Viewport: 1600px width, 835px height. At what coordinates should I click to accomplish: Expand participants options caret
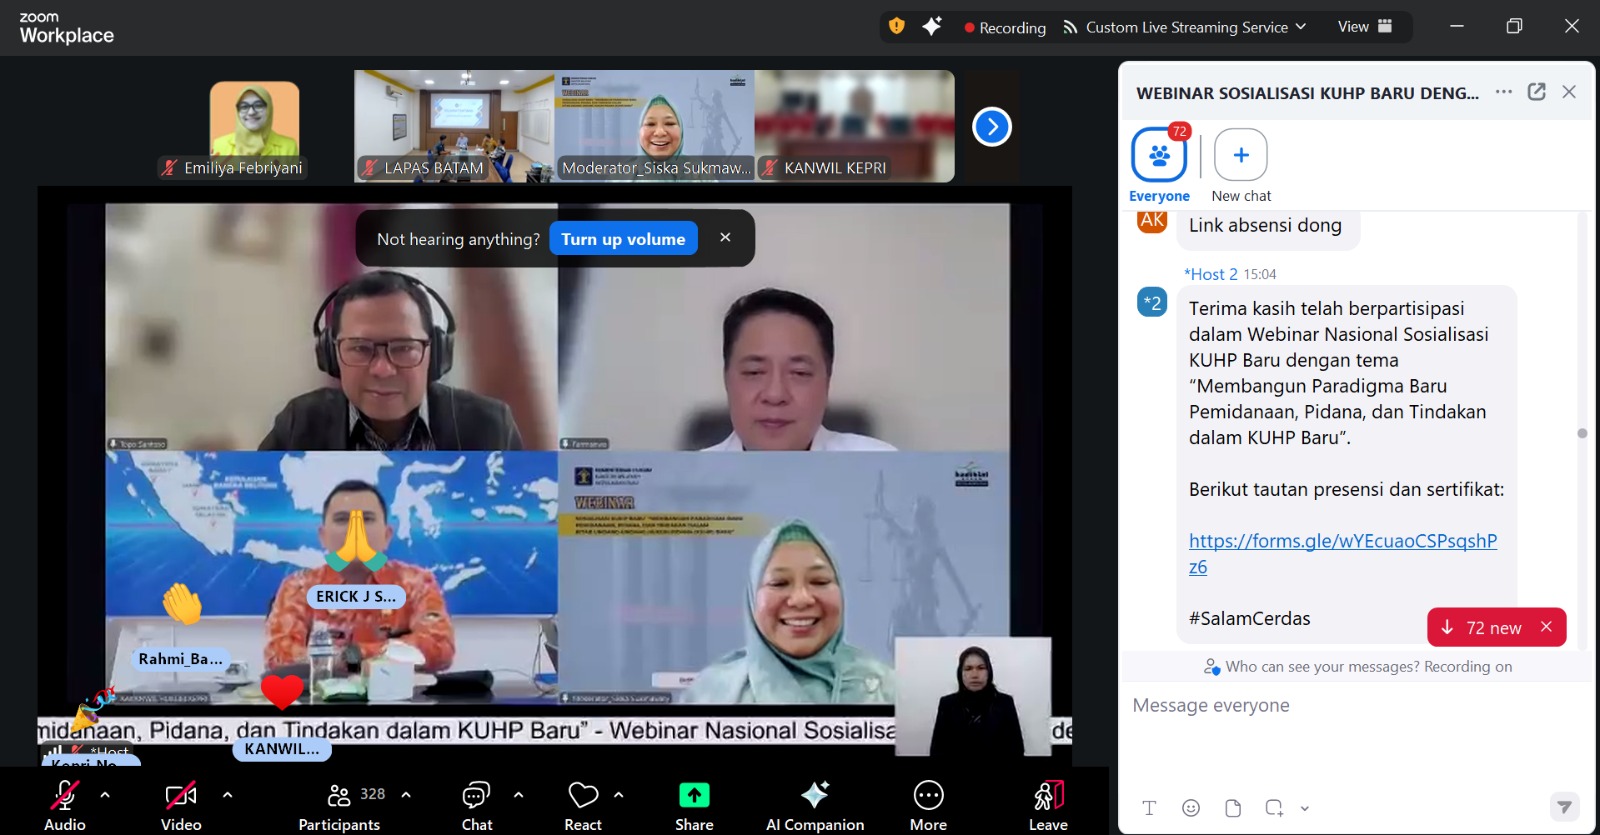(406, 795)
